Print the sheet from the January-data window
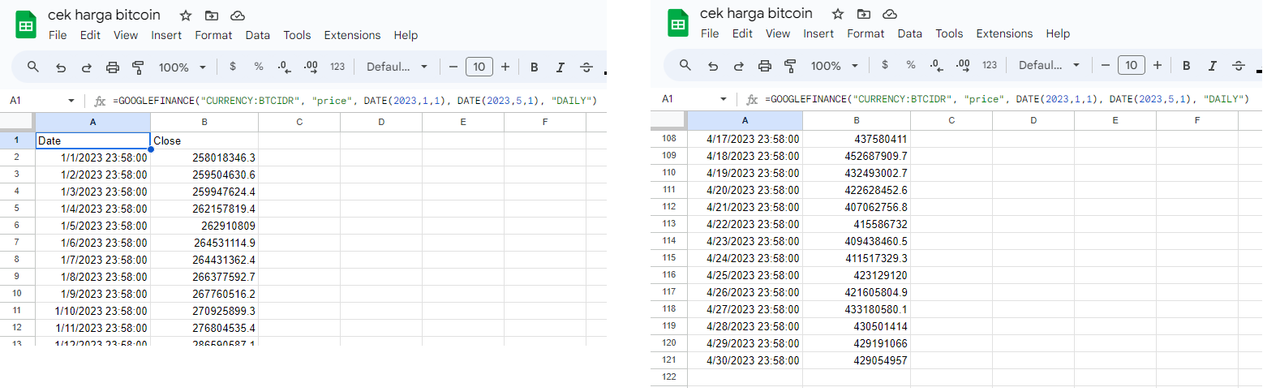 coord(113,67)
